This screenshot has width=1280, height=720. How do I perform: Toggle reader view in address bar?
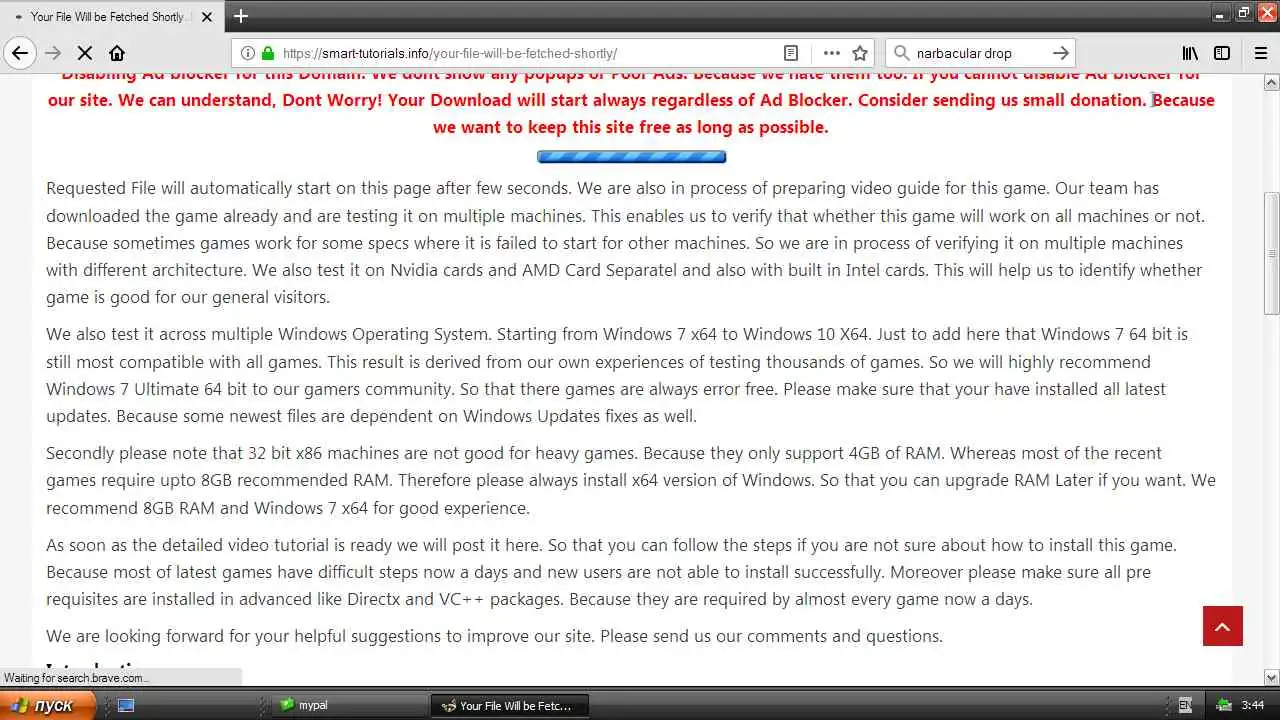pos(790,53)
